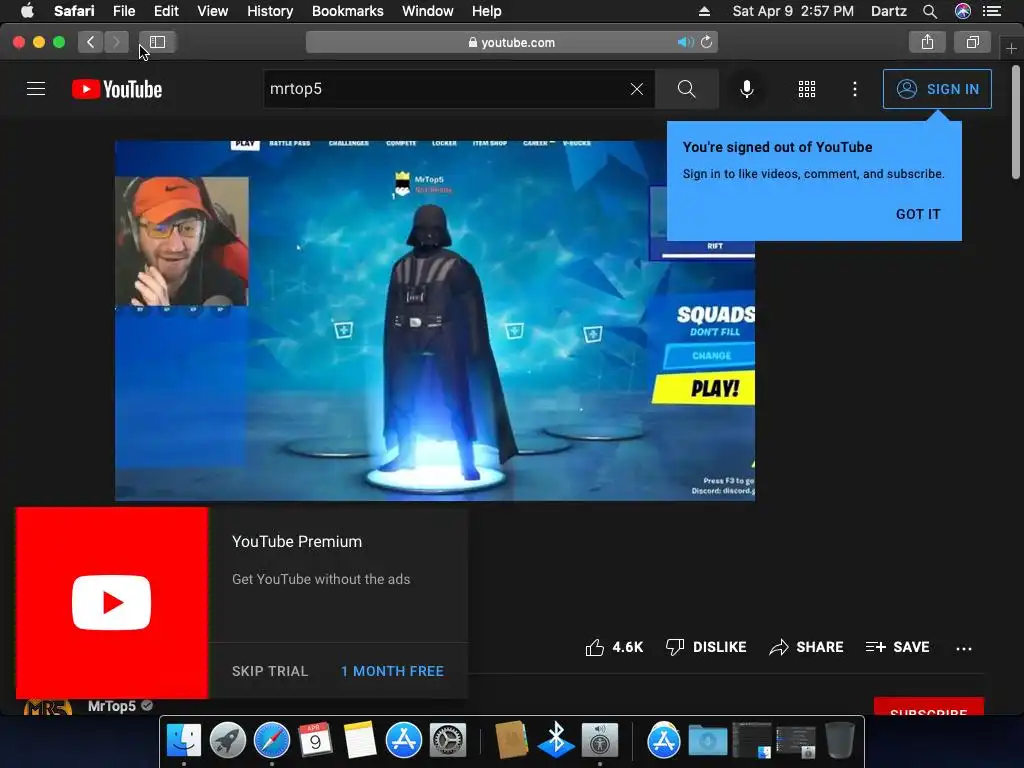Open the YouTube apps grid
The image size is (1024, 768).
click(x=807, y=89)
